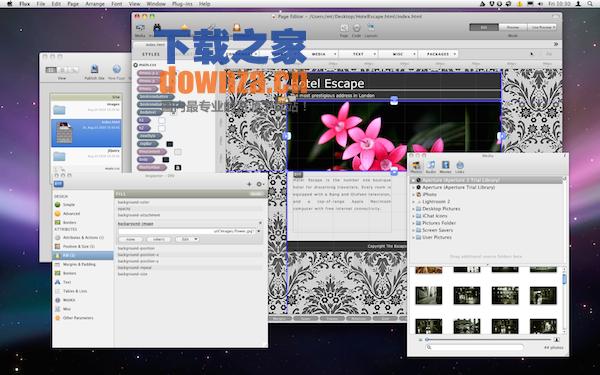Screen dimensions: 600x375
Task: Click the Media thumbnails vertical scrollbar
Action: tap(564, 300)
